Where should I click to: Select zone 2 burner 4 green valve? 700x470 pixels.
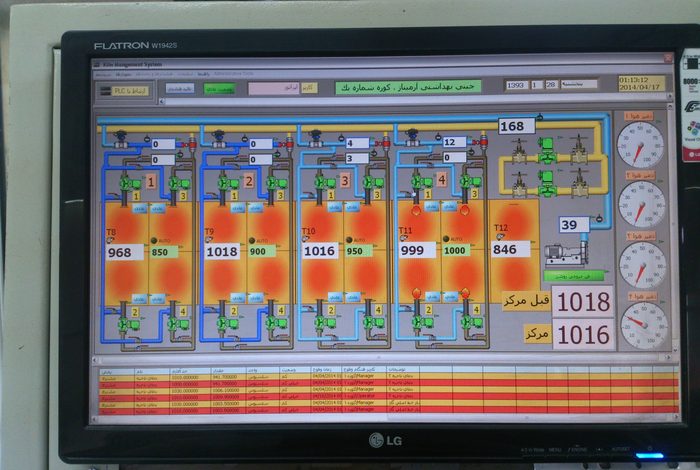point(277,323)
